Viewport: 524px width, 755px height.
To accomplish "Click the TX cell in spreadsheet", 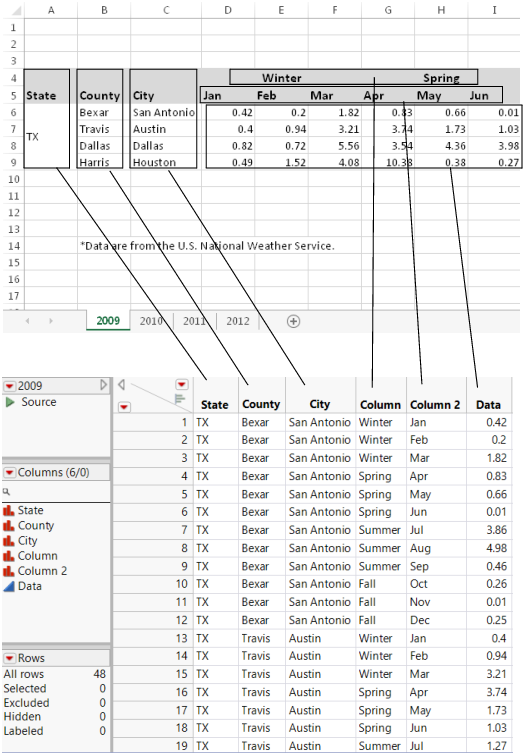I will point(32,137).
